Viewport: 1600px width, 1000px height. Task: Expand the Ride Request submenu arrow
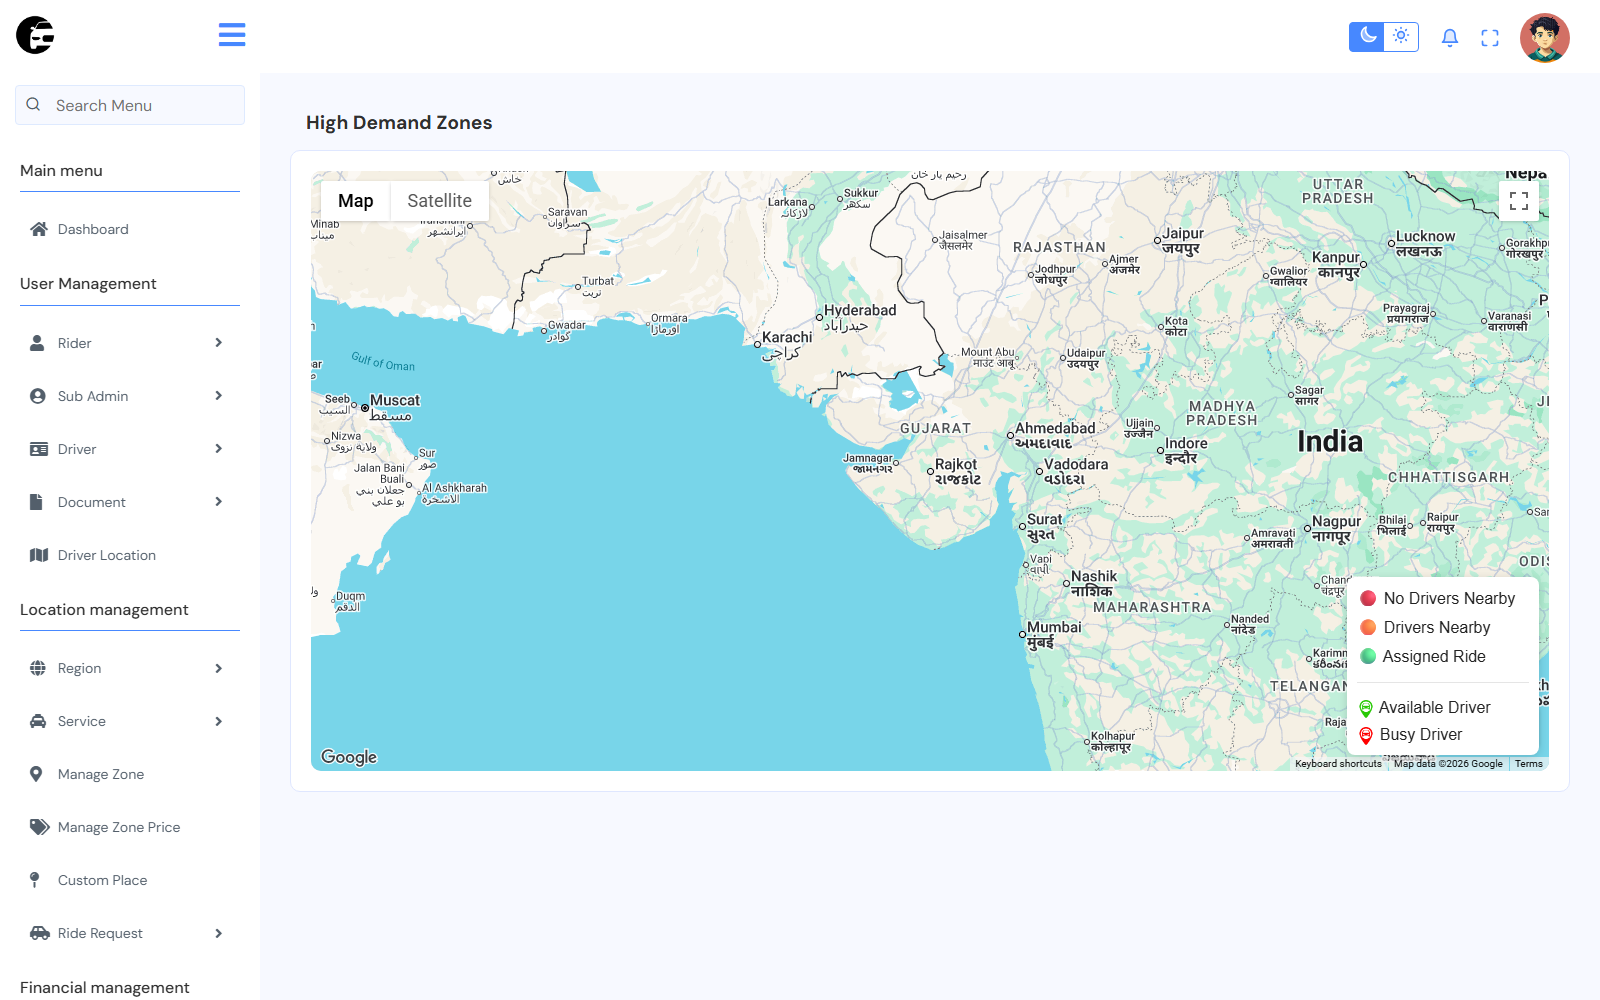[x=219, y=933]
